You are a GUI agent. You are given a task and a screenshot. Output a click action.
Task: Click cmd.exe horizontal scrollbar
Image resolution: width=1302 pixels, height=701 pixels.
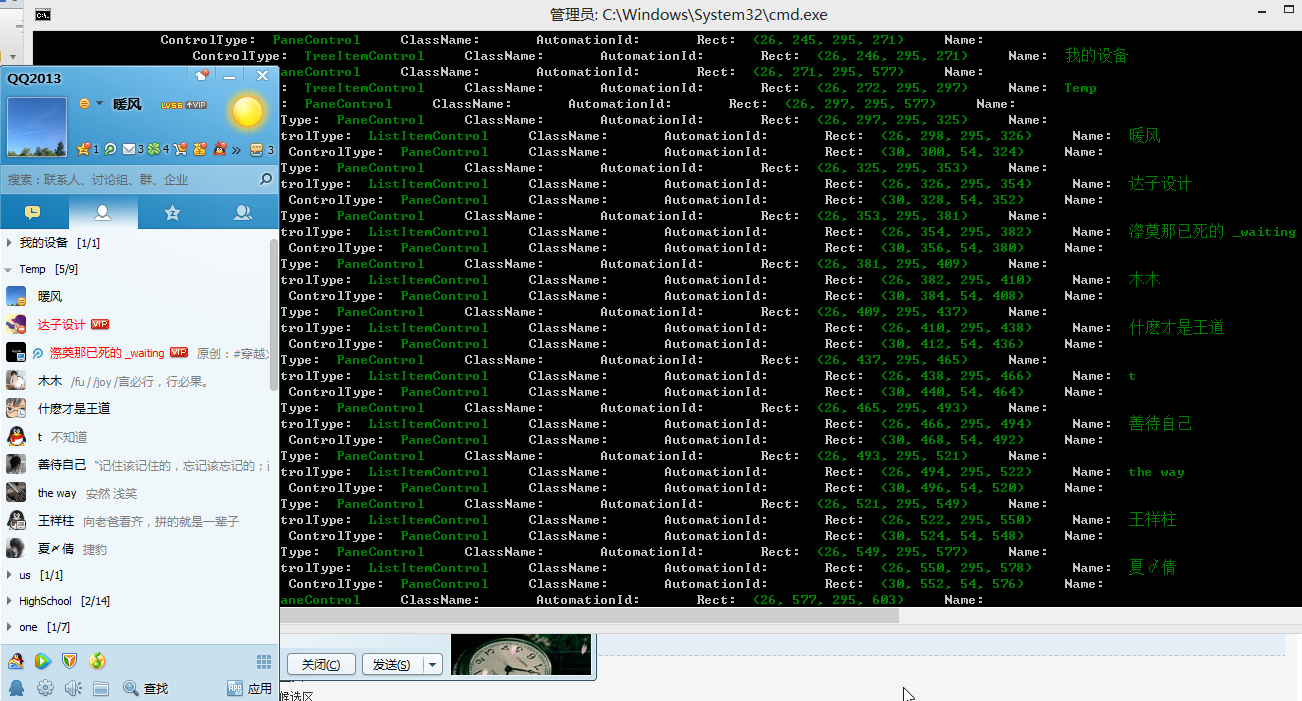coord(588,616)
